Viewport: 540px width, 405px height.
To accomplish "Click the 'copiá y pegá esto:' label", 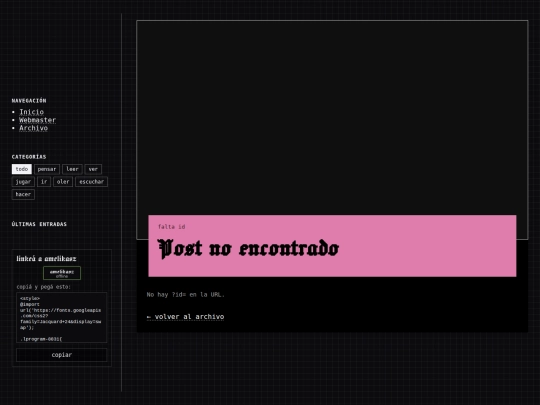I will [x=43, y=287].
